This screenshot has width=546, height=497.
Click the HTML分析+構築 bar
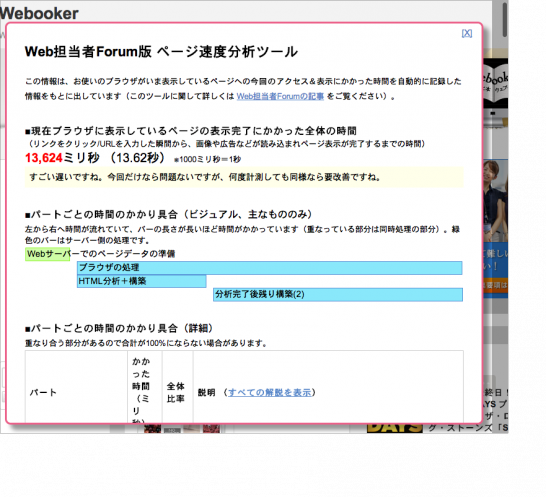click(141, 281)
